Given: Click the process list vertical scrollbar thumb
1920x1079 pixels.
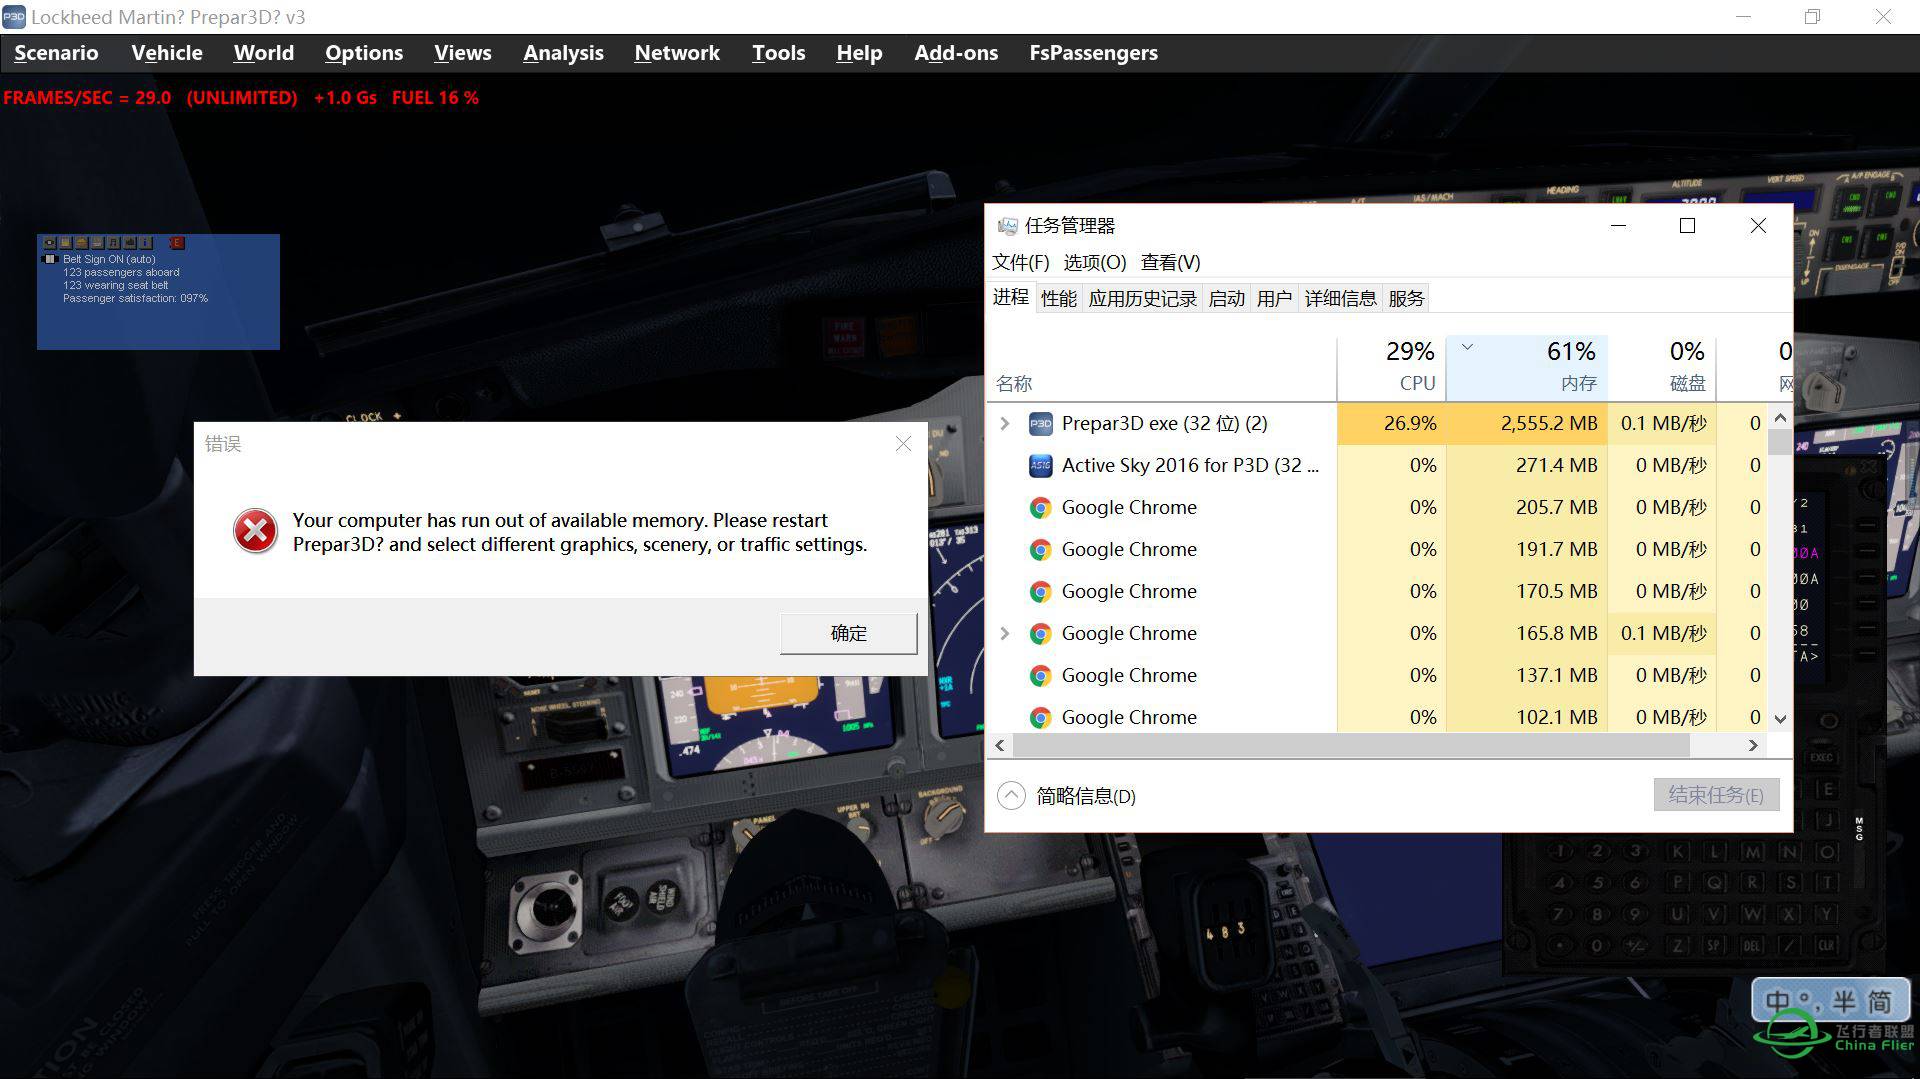Looking at the screenshot, I should click(1780, 442).
